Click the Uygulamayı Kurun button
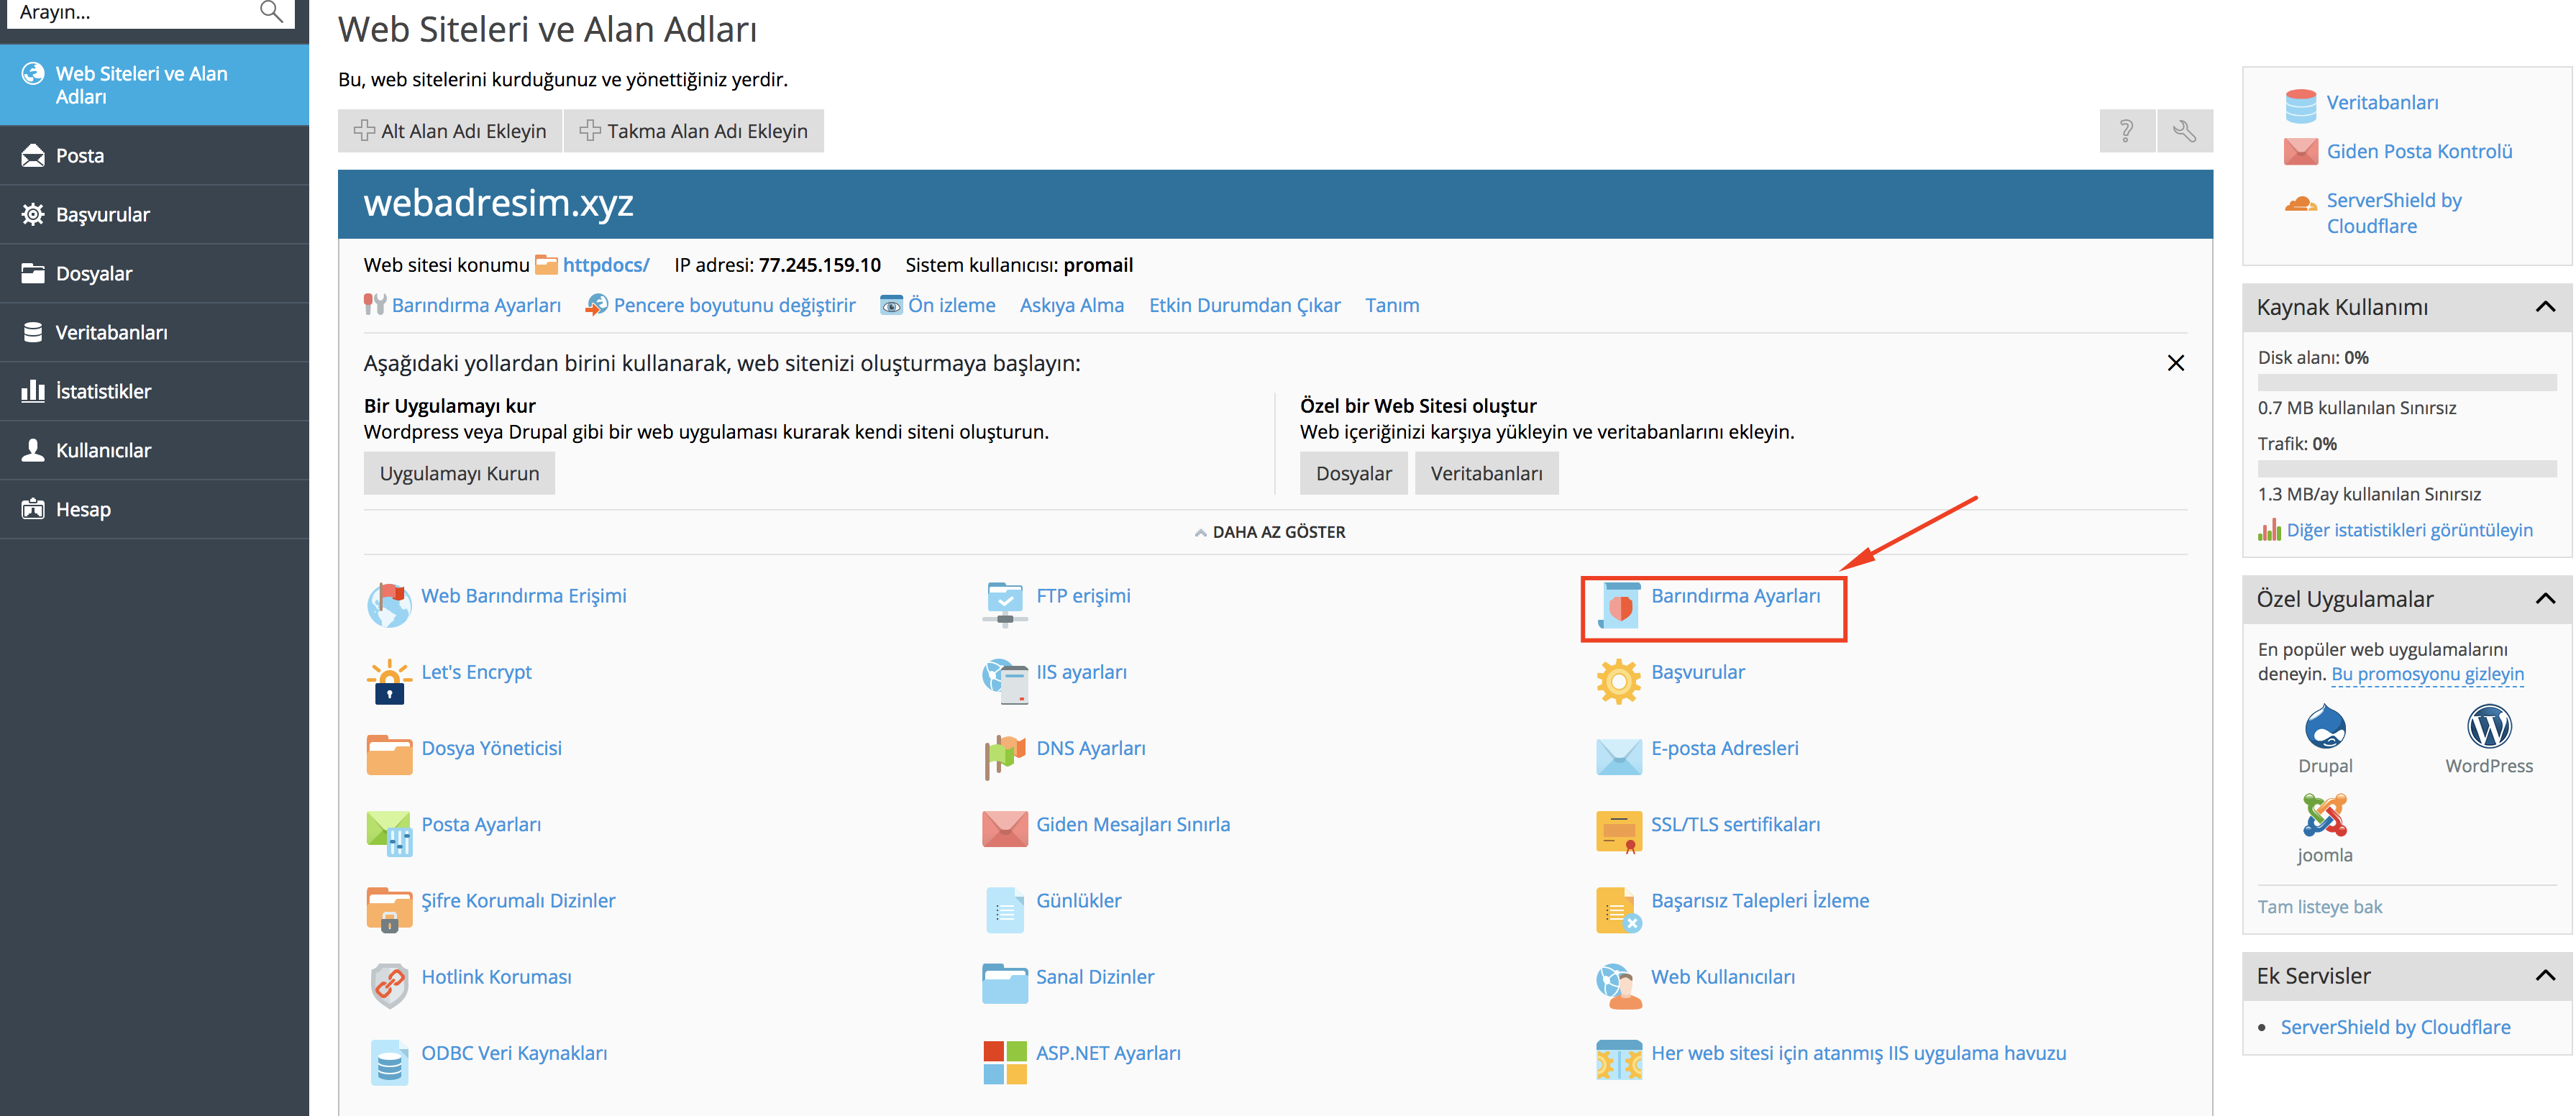2576x1116 pixels. [459, 473]
